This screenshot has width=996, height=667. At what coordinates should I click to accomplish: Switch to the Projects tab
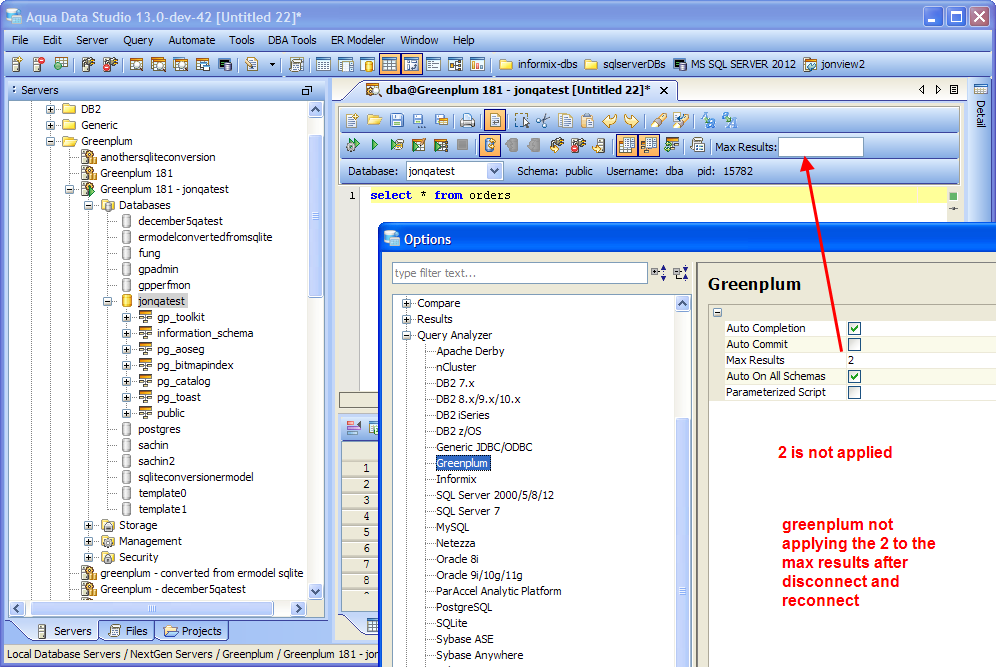click(x=193, y=631)
